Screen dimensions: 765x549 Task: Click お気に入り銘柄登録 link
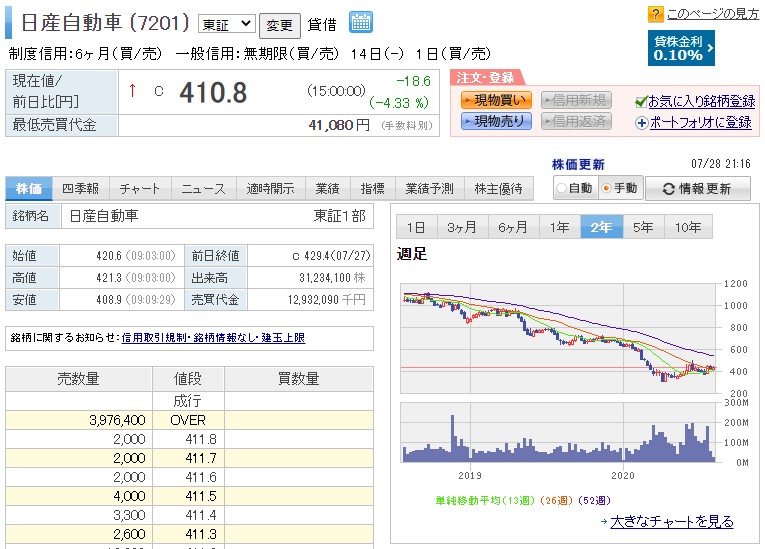[x=702, y=102]
